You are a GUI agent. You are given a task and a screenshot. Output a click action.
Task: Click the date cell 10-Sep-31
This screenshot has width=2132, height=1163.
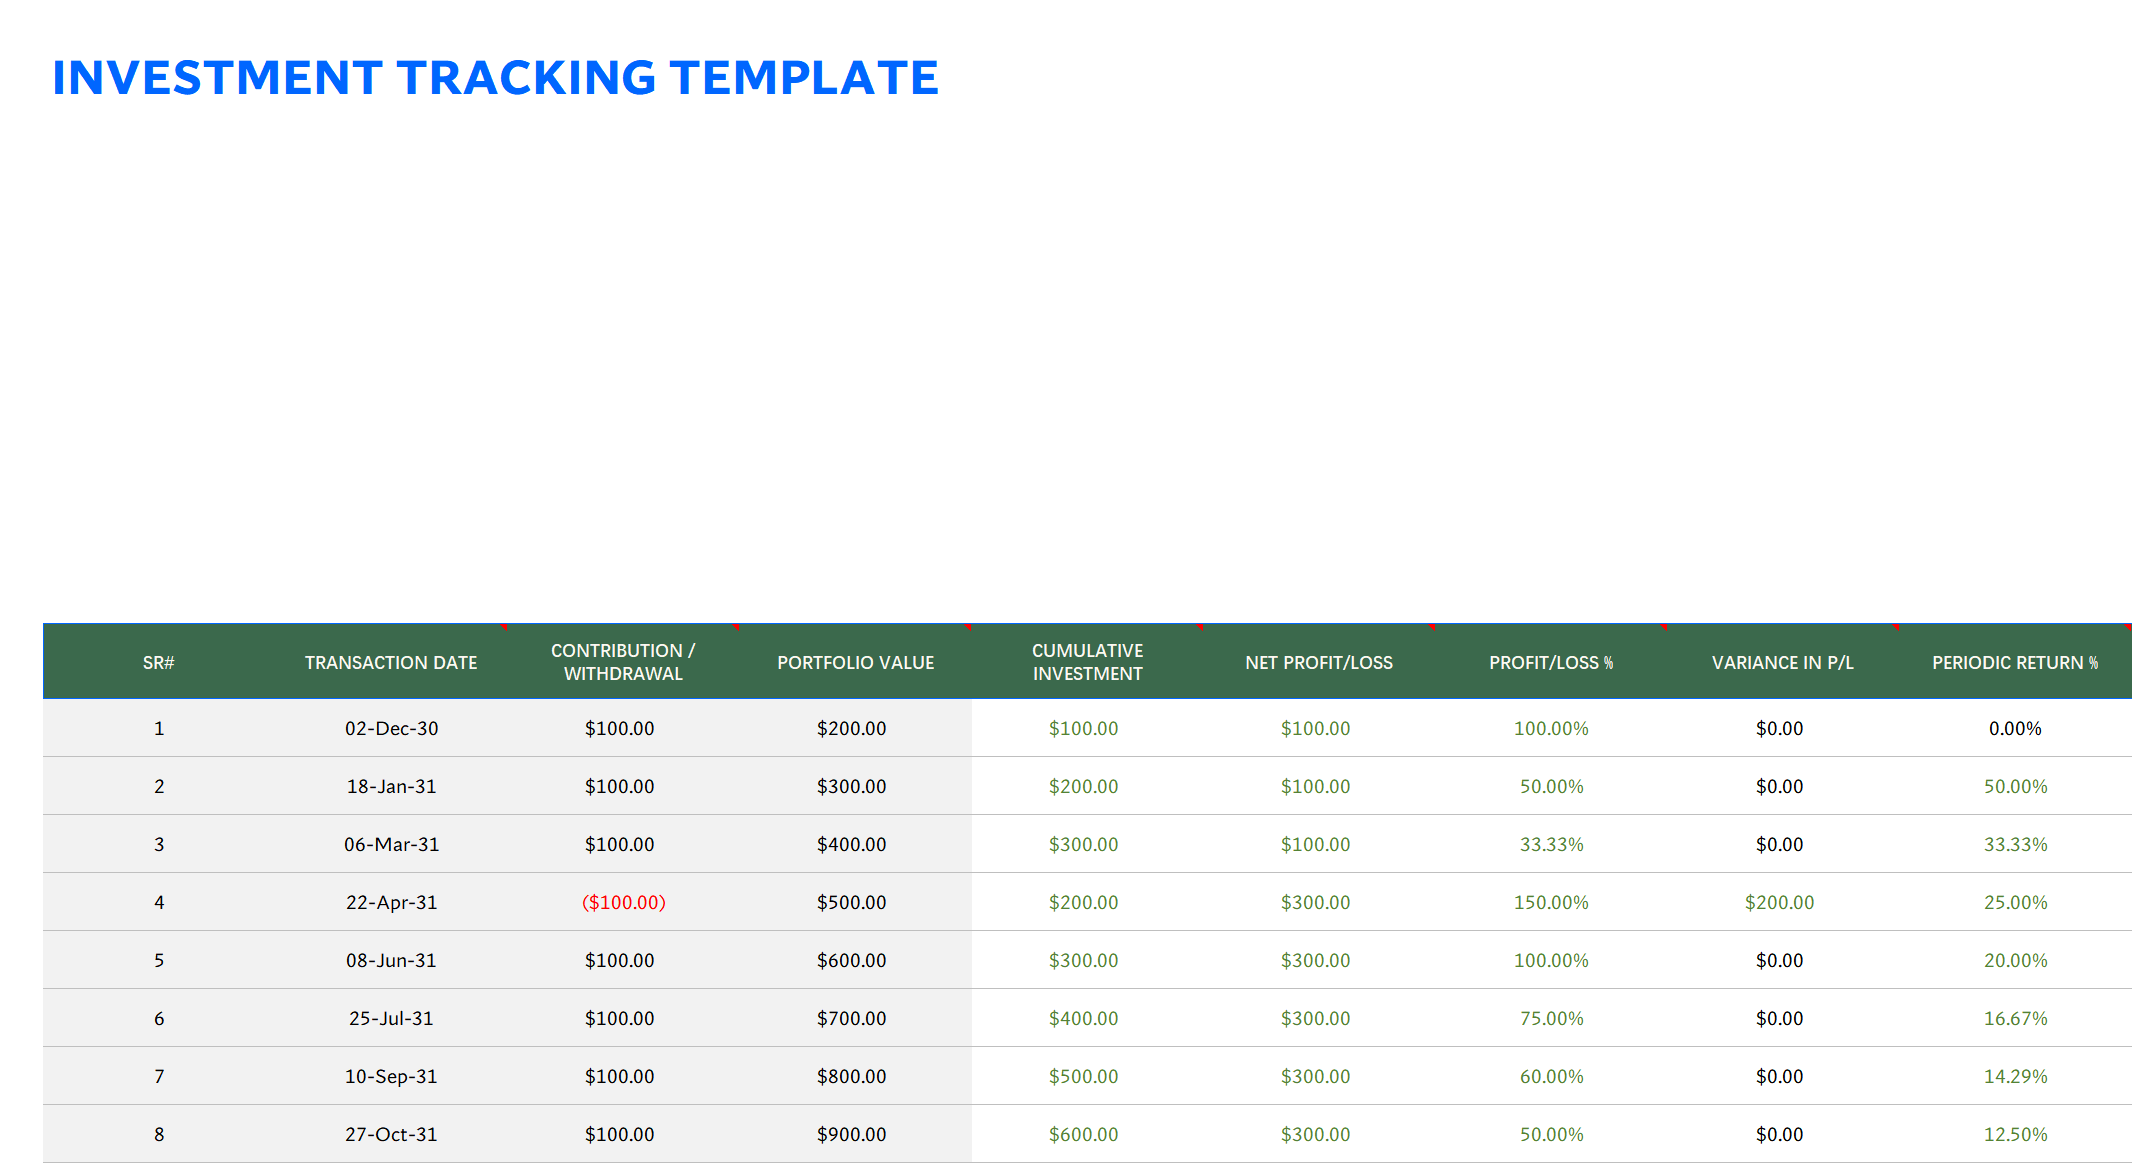[391, 1076]
